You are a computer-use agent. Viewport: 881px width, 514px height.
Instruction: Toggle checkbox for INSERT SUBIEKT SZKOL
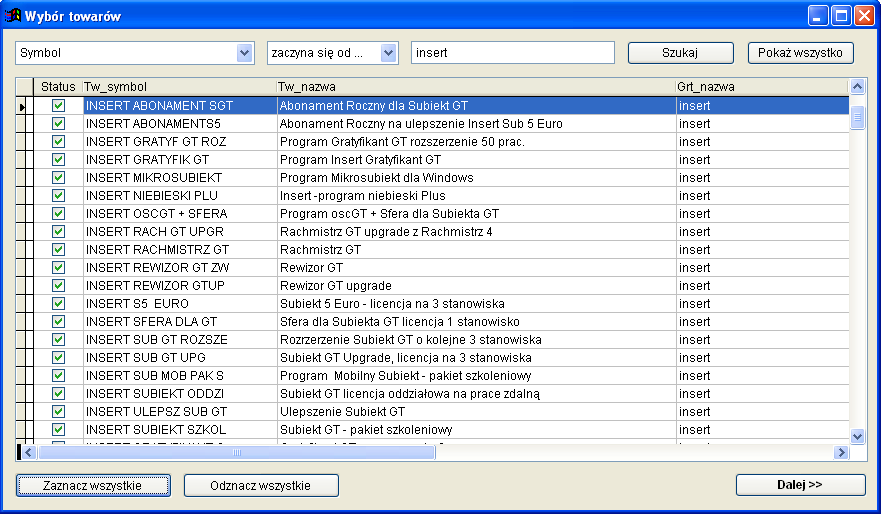(58, 429)
